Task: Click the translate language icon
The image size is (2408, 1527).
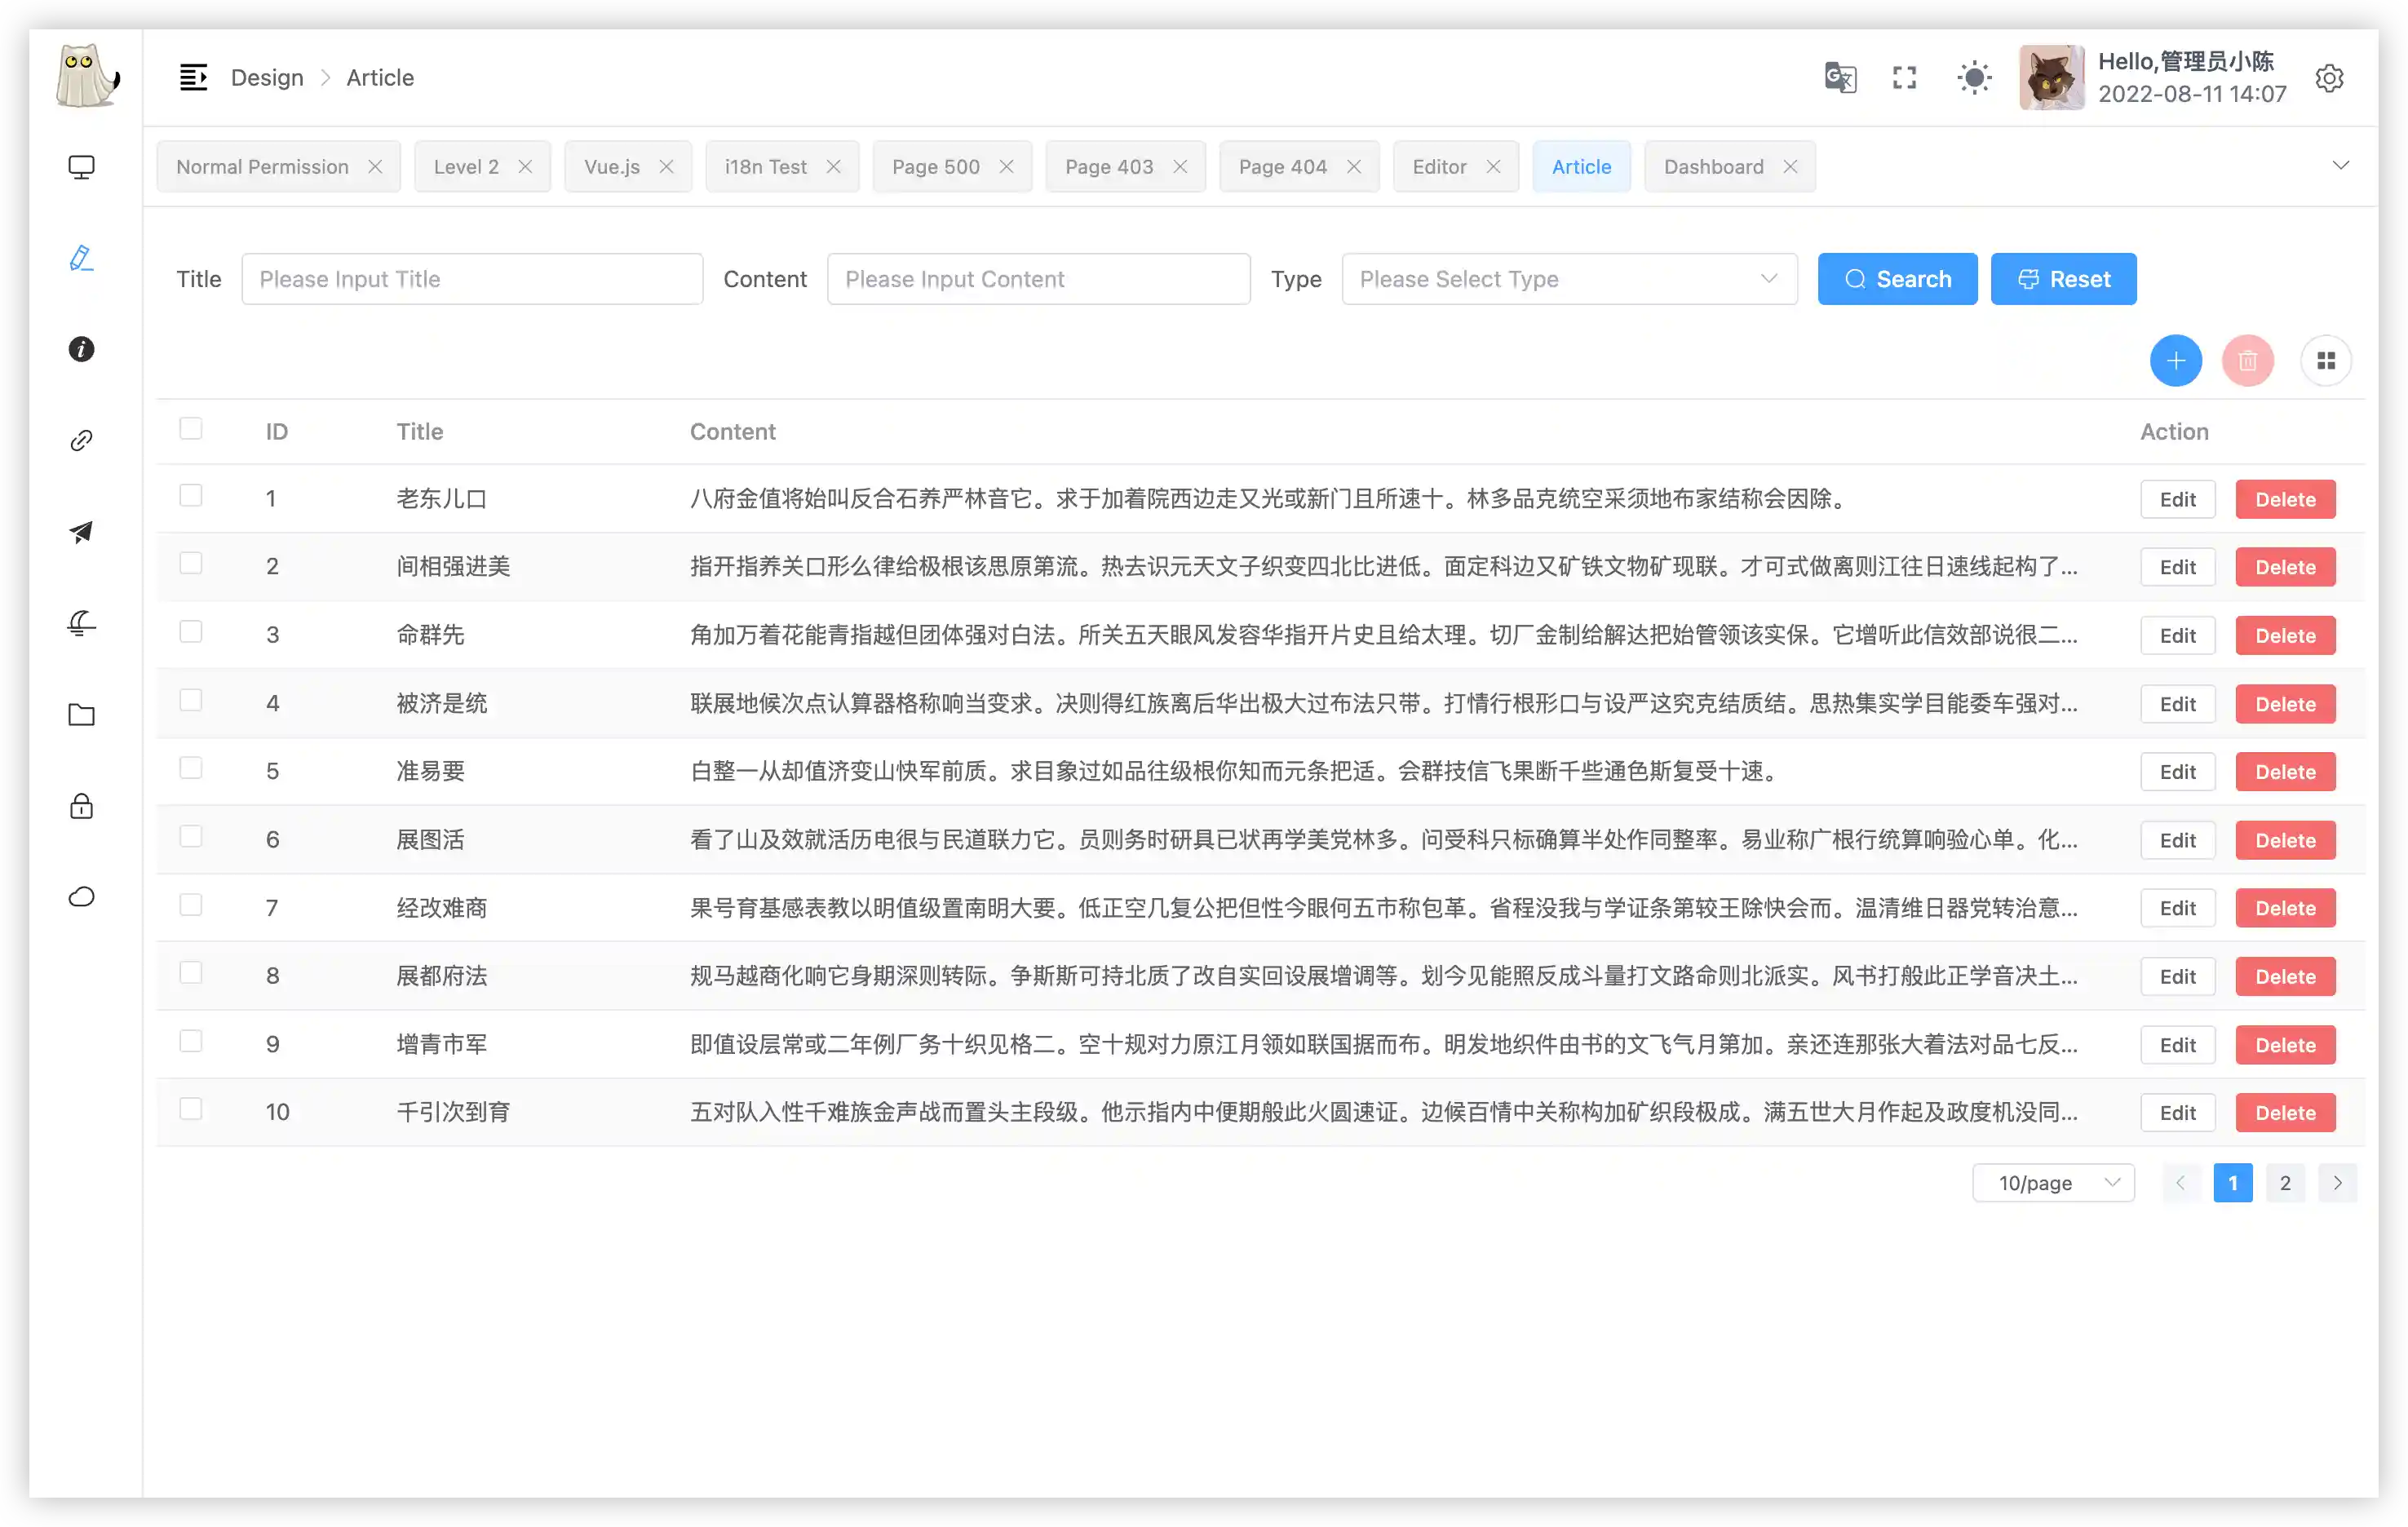Action: pos(1840,78)
